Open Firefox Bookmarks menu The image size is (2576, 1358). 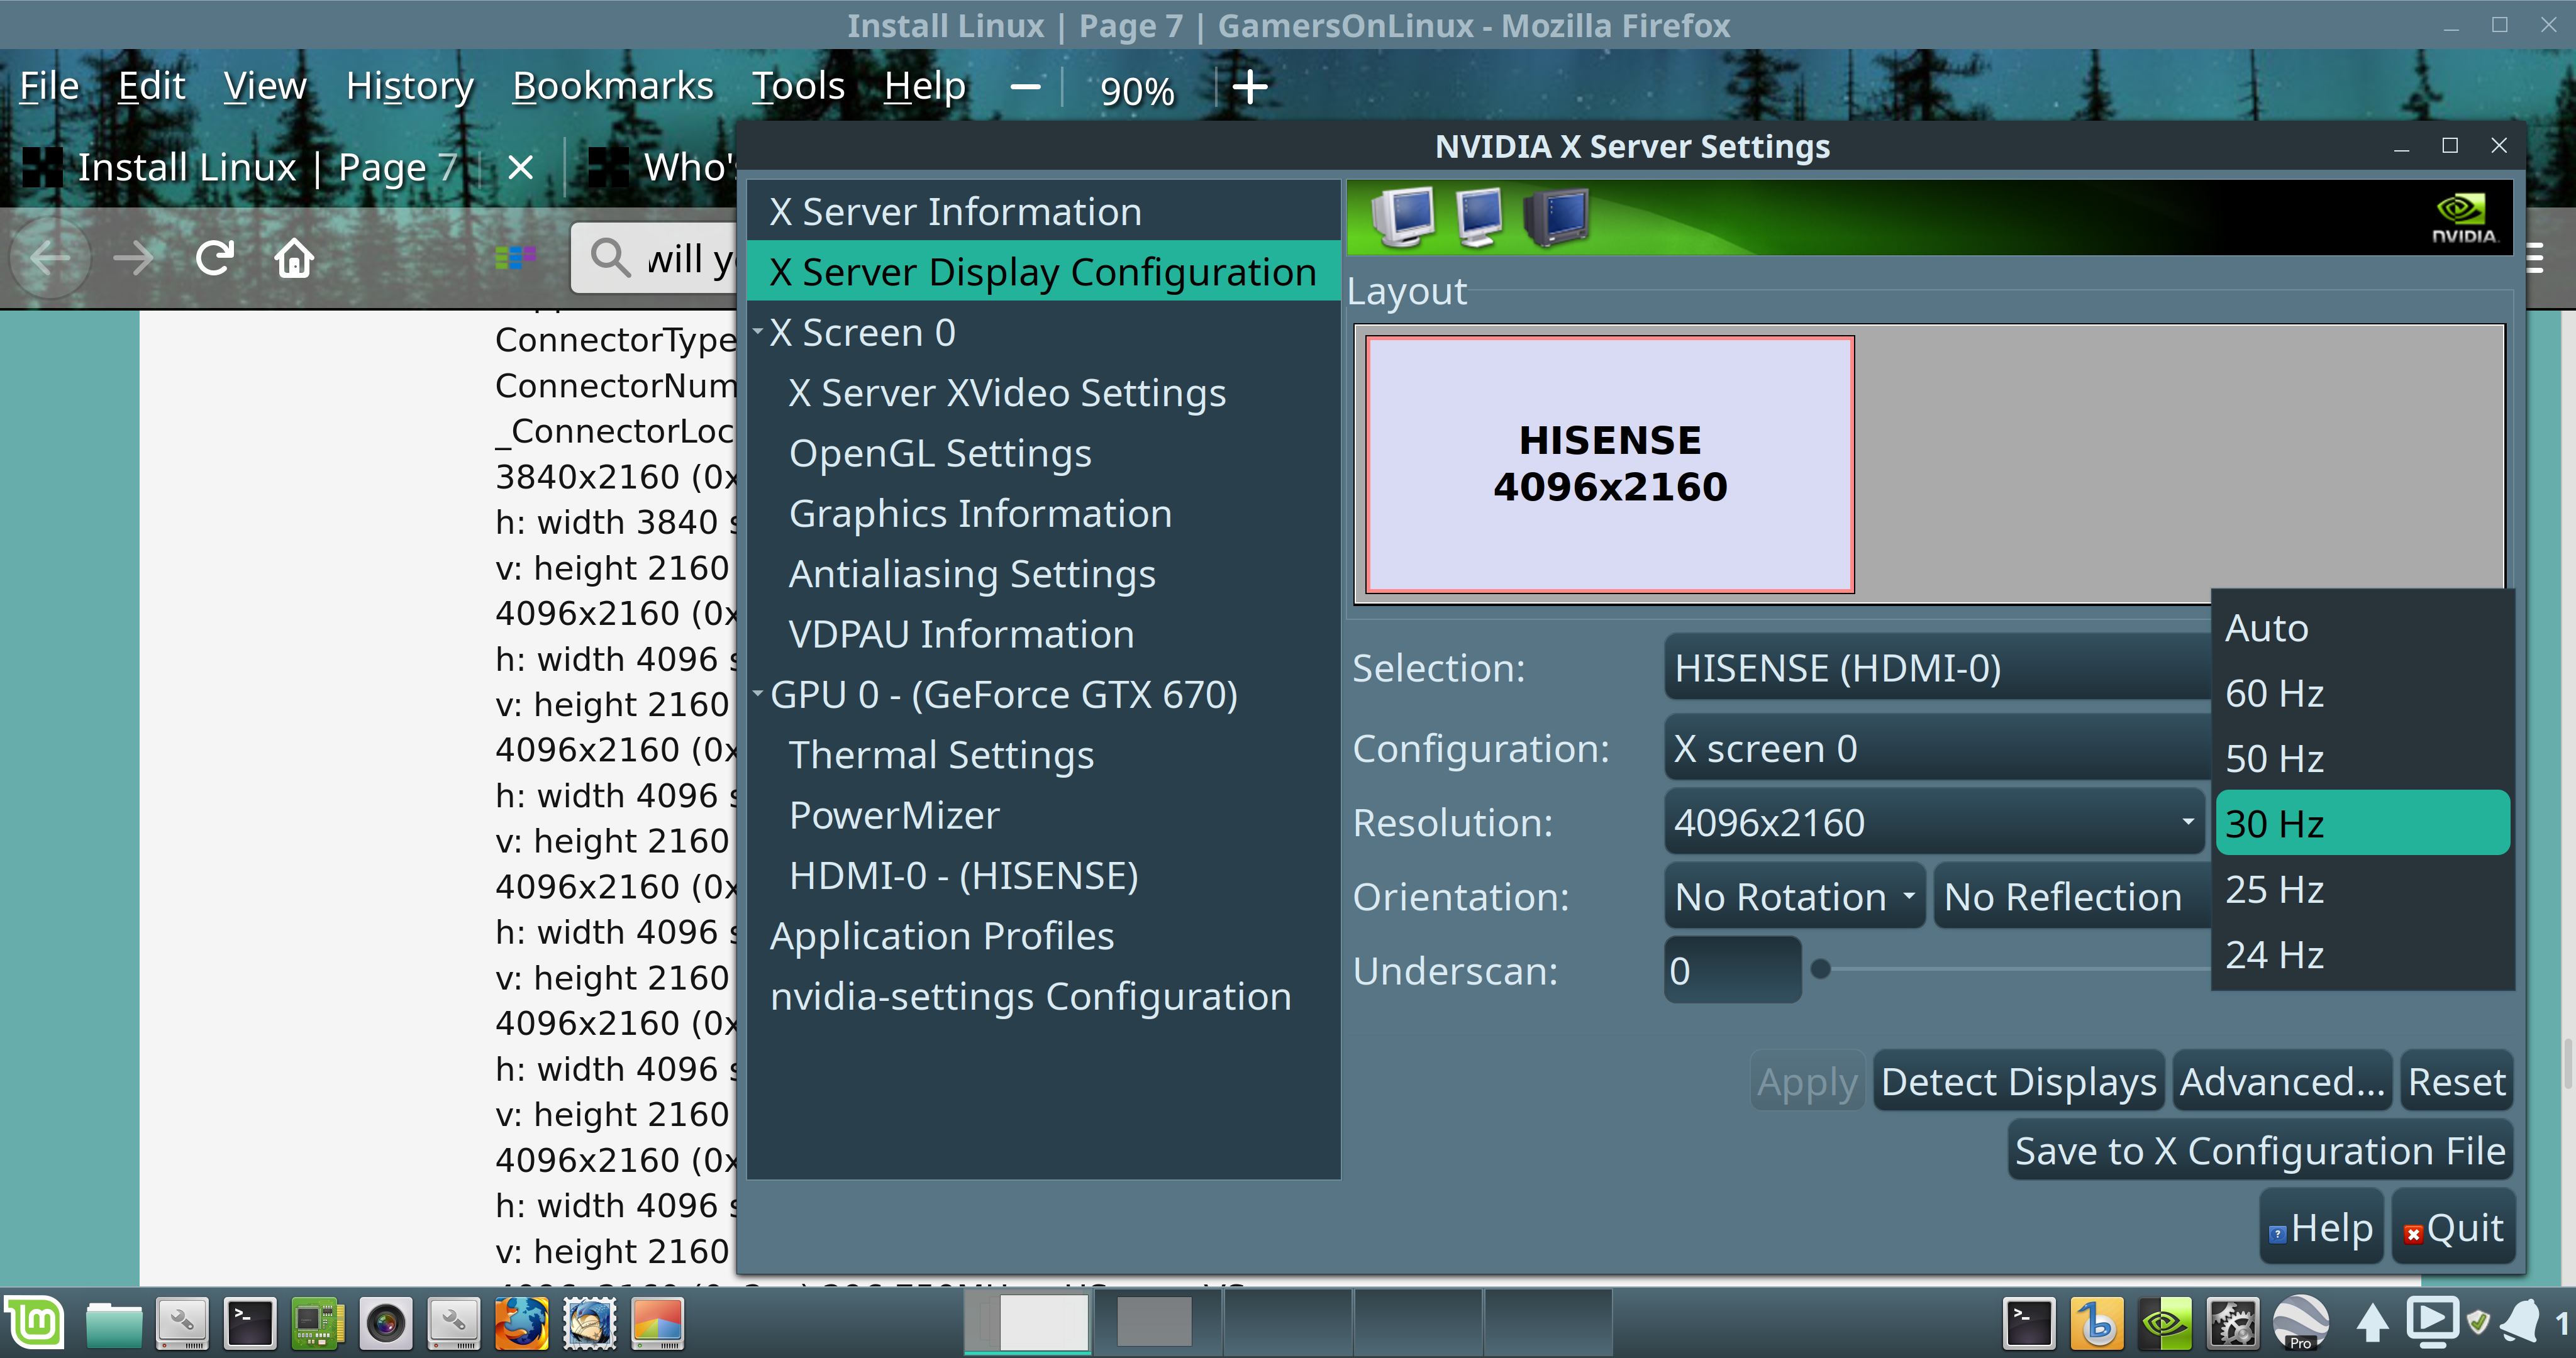(x=613, y=86)
